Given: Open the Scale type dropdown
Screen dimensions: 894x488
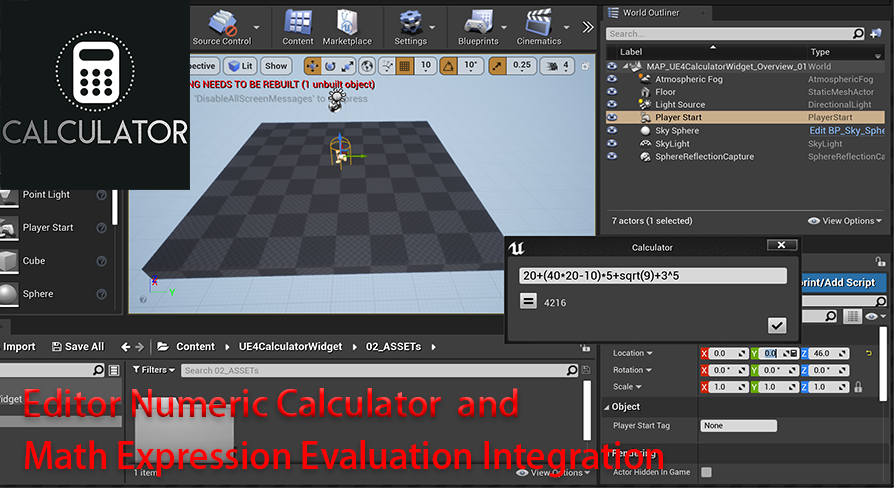Looking at the screenshot, I should tap(627, 387).
